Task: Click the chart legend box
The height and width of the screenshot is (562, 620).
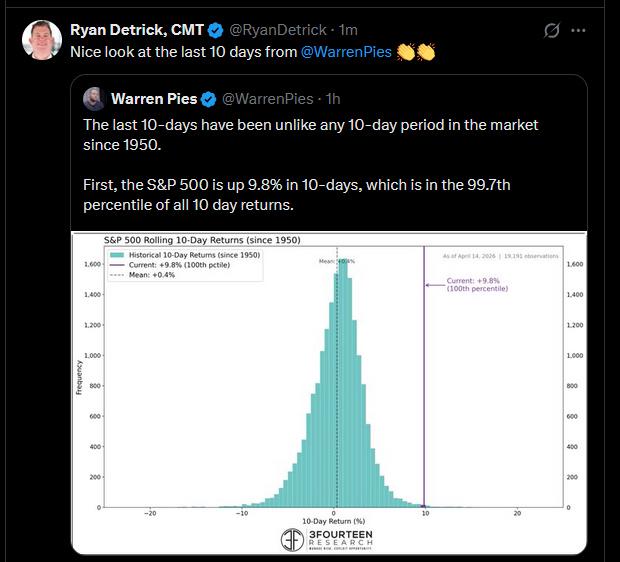Action: pos(185,265)
